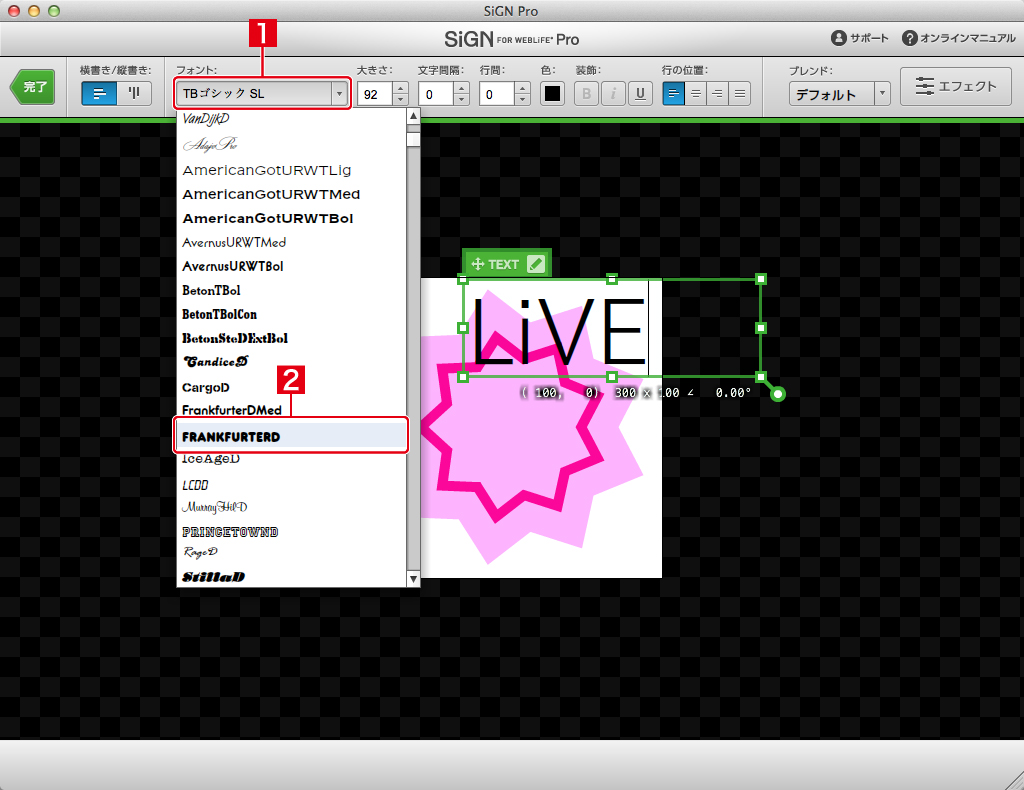This screenshot has height=790, width=1024.
Task: Decrease character spacing stepper down
Action: [x=462, y=100]
